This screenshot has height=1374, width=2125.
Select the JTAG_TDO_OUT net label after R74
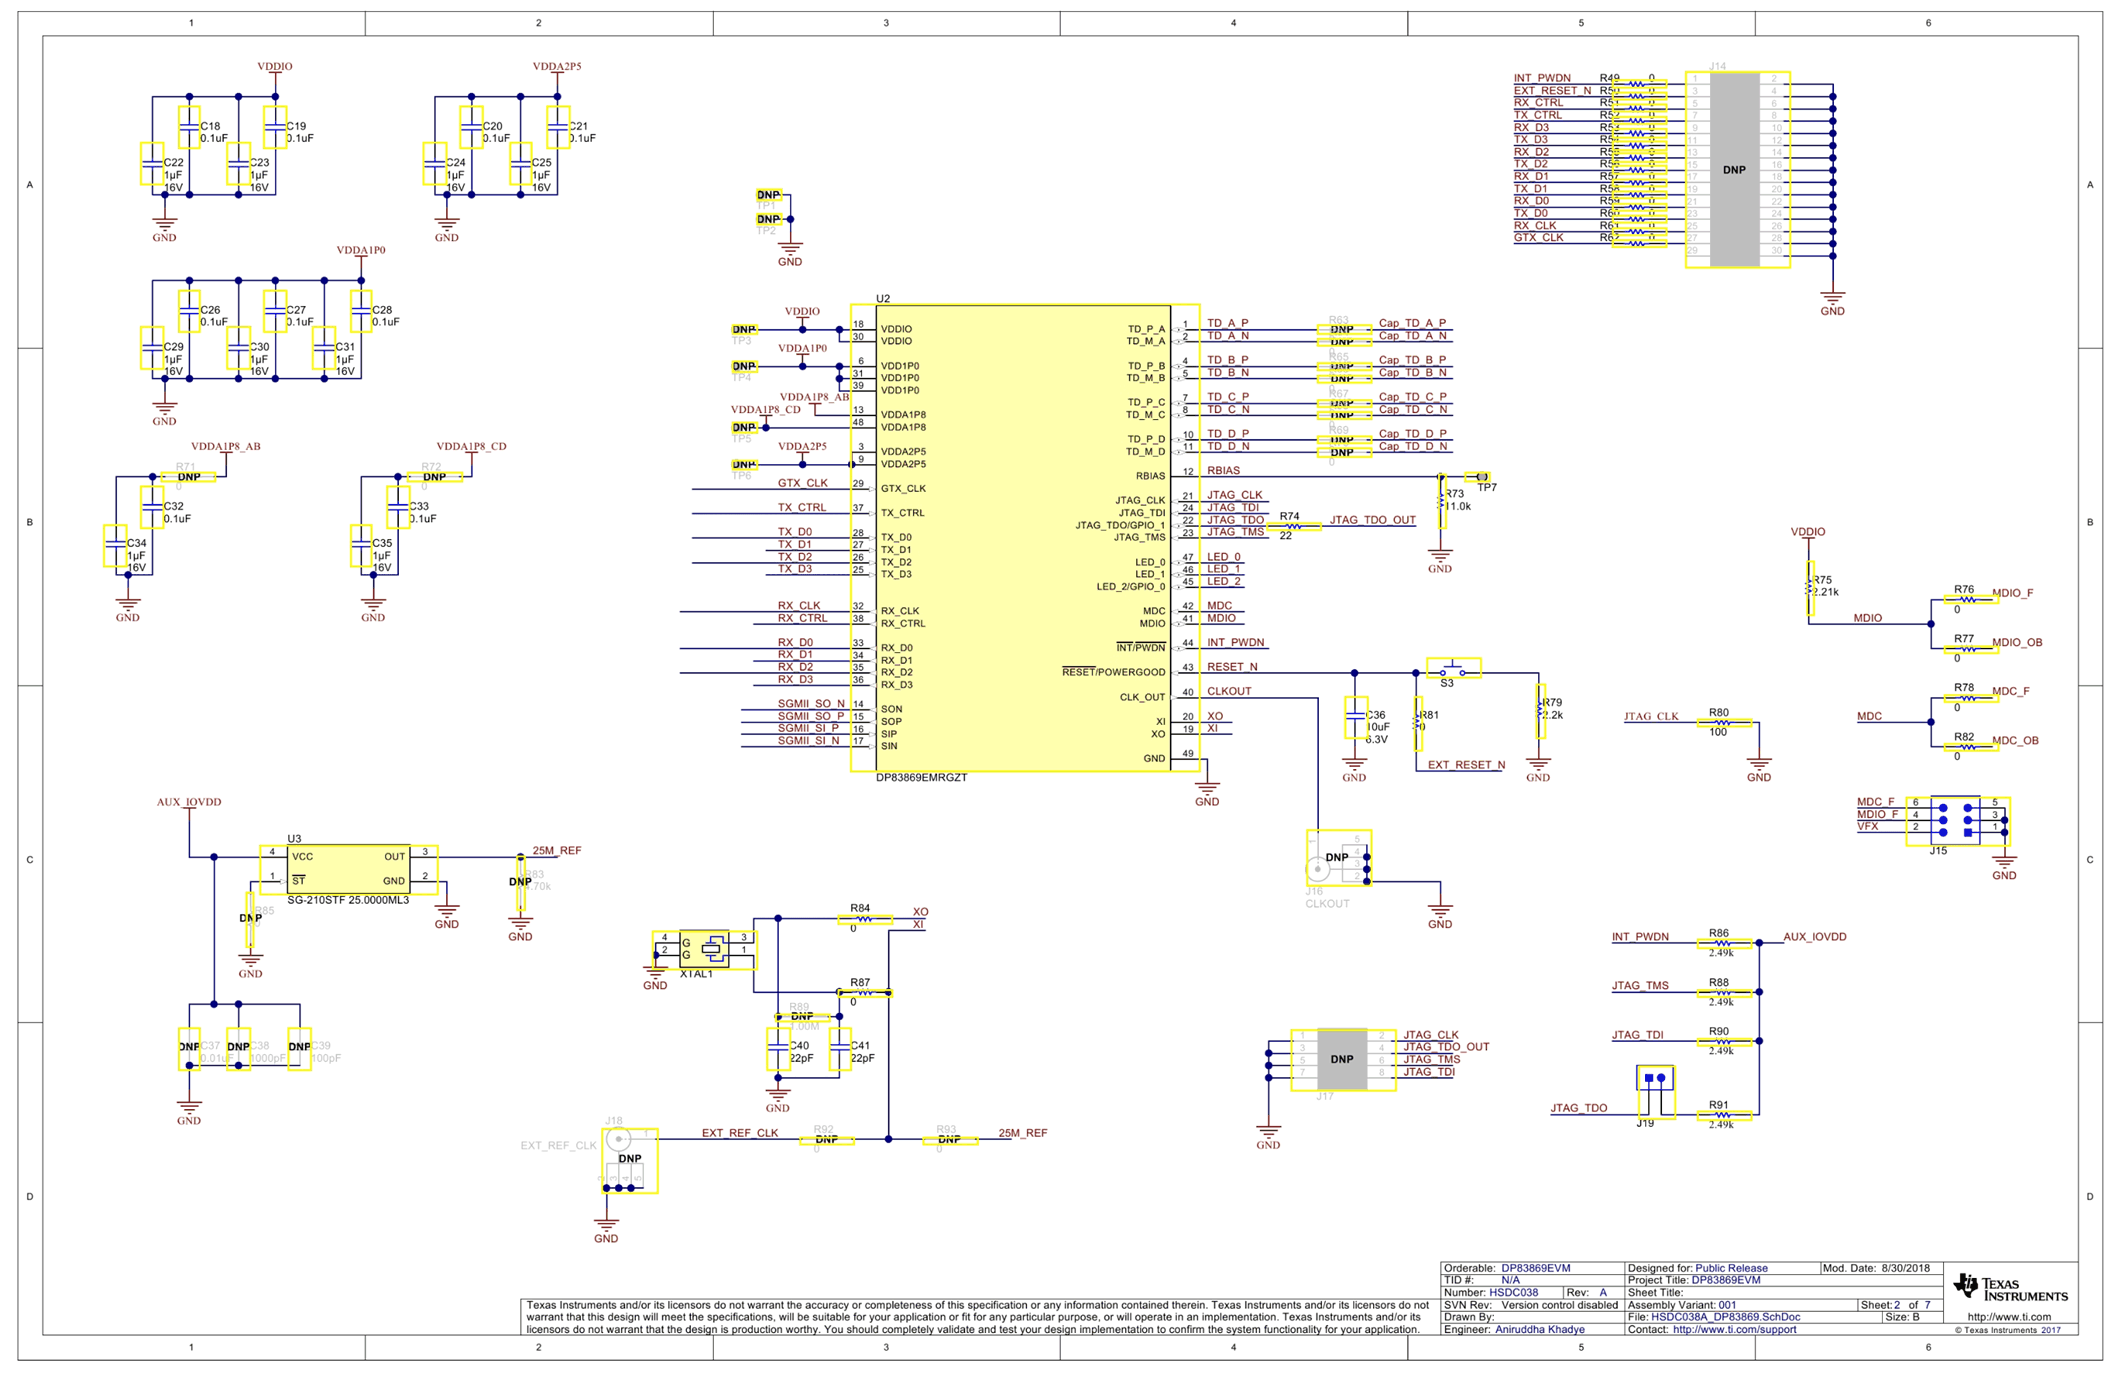click(1373, 520)
